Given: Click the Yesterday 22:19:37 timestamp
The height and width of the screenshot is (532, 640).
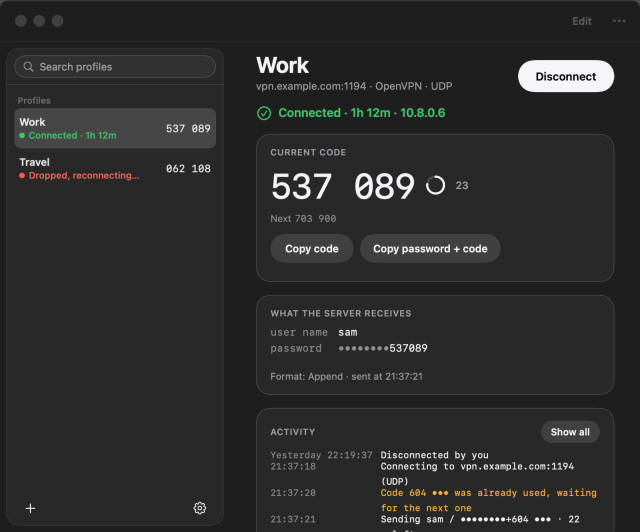Looking at the screenshot, I should click(x=321, y=455).
